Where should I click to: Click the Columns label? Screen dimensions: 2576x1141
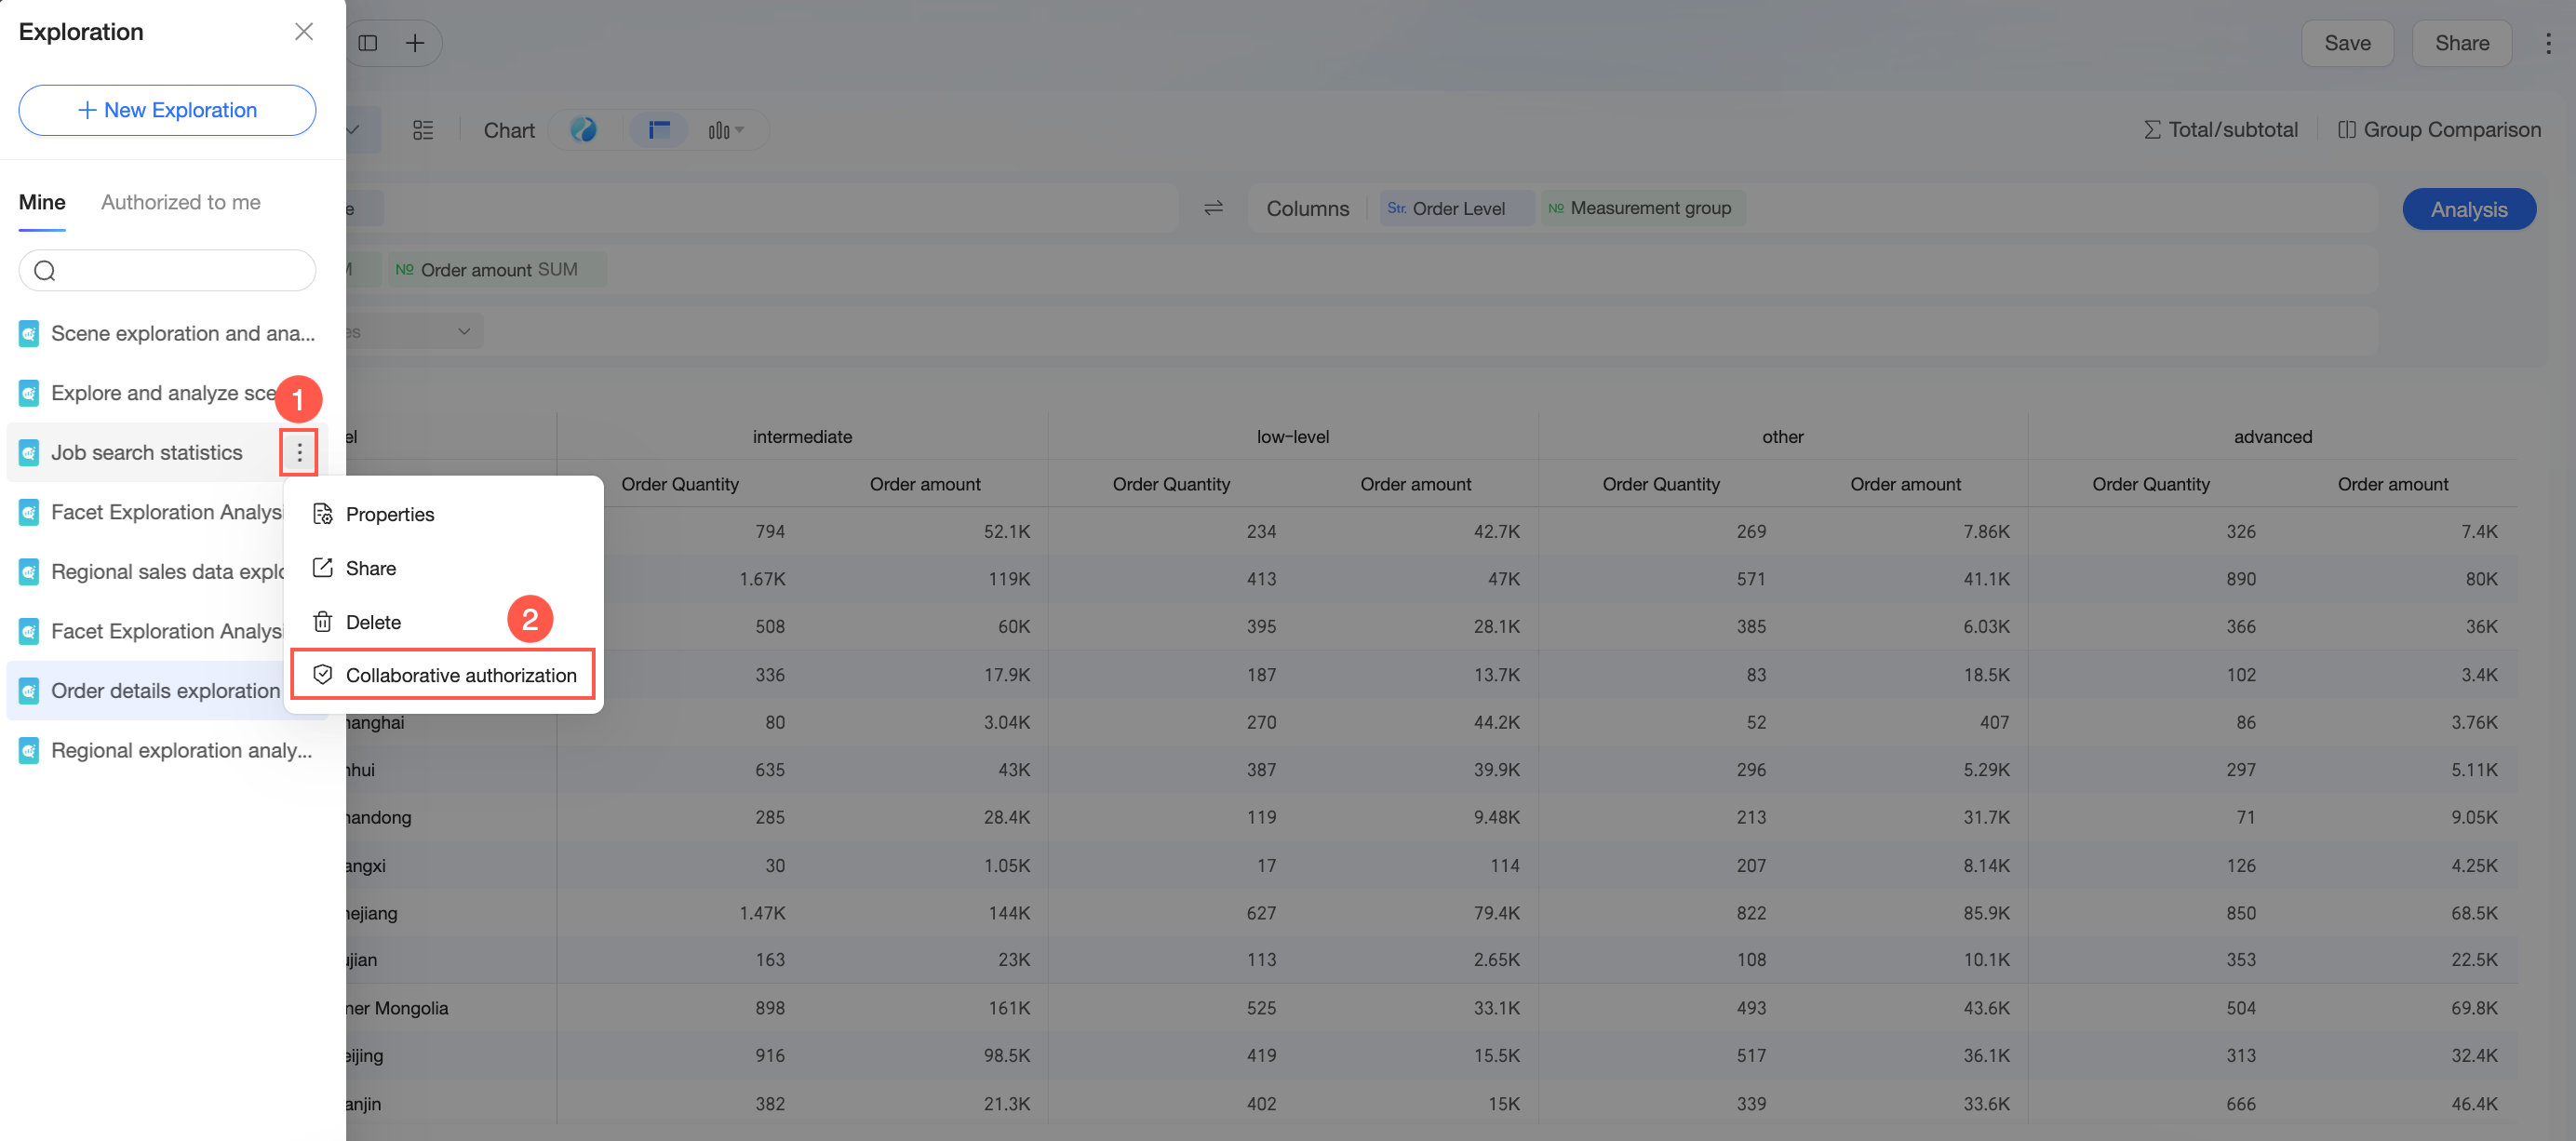point(1307,208)
